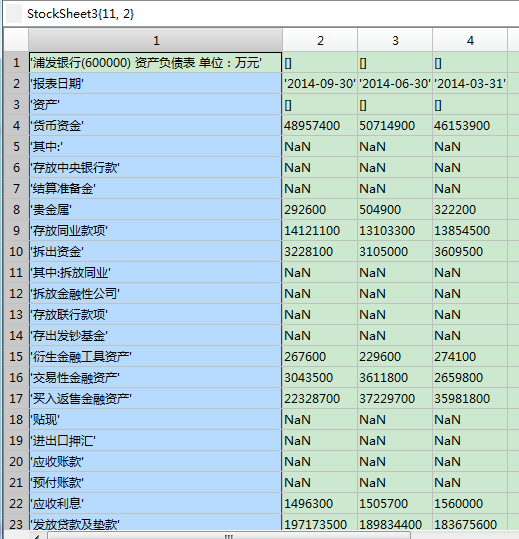Click cell containing '2014-06-30'
Viewport: 519px width, 539px height.
395,84
